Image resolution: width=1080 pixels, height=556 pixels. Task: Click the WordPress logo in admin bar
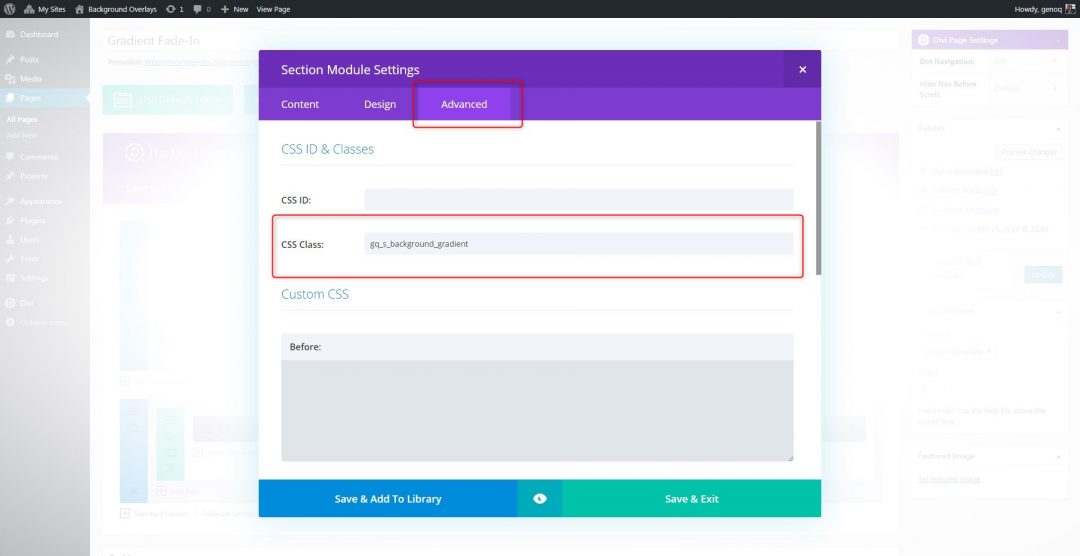click(x=11, y=9)
